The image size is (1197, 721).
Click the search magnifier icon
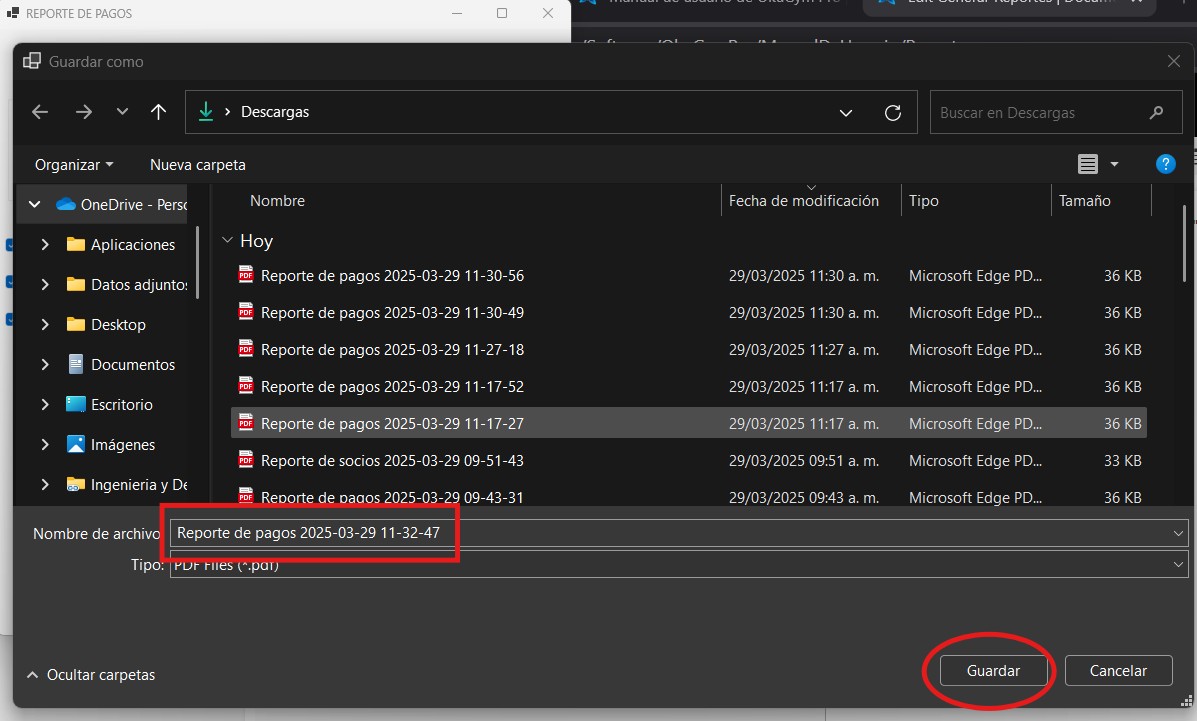(x=1157, y=112)
